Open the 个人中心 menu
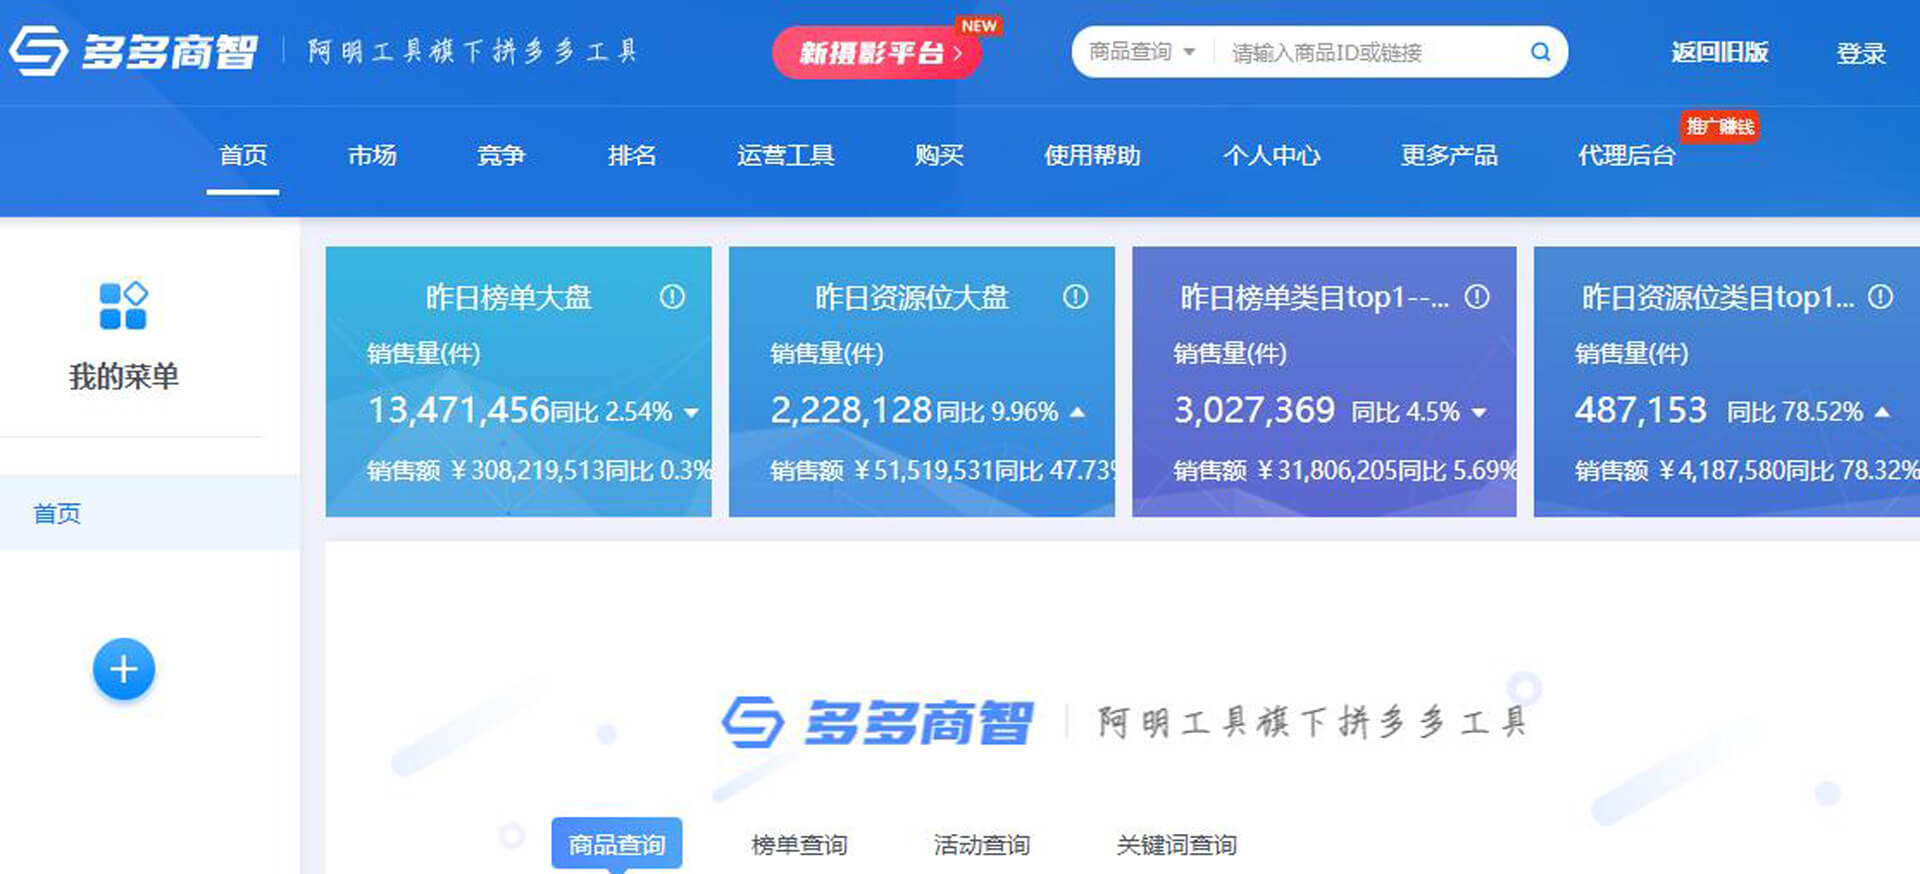 pyautogui.click(x=1272, y=156)
